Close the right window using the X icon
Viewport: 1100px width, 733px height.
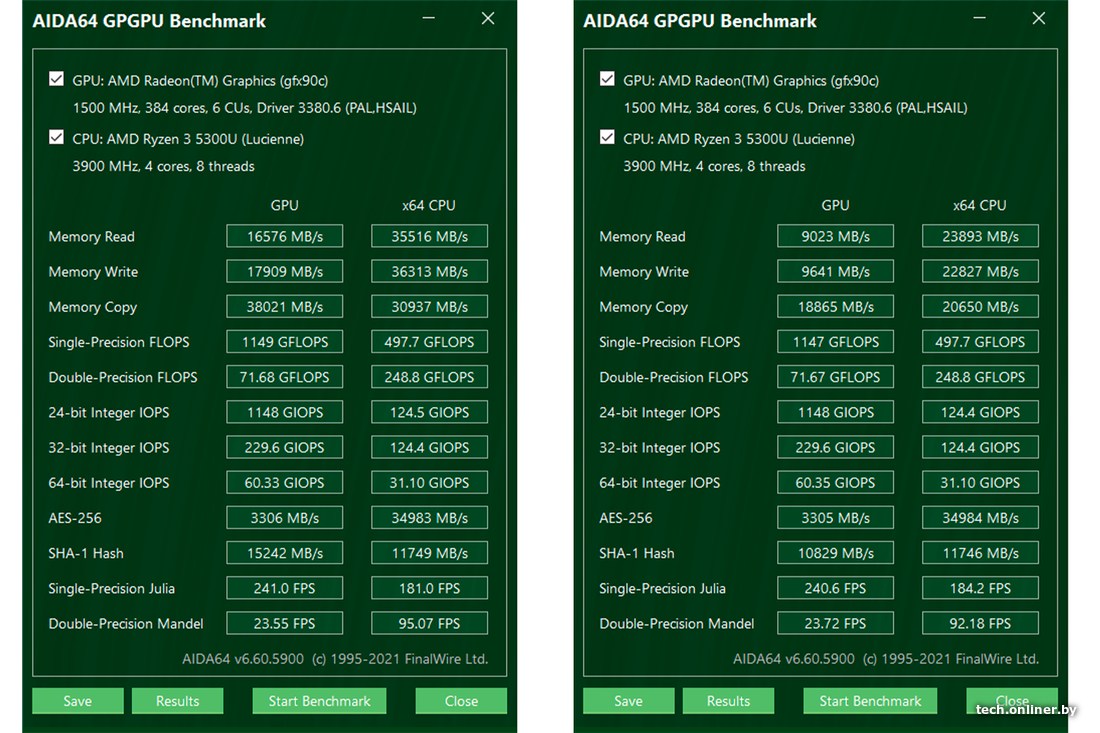(1039, 19)
